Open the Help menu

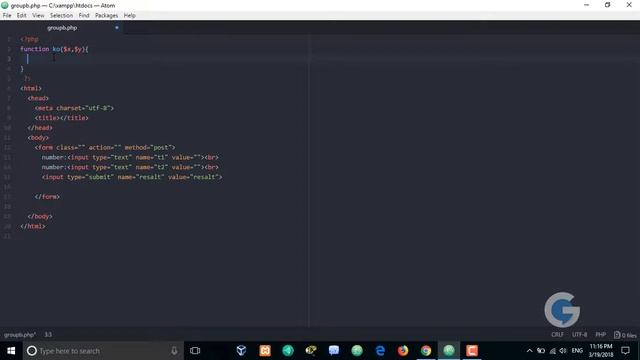129,16
